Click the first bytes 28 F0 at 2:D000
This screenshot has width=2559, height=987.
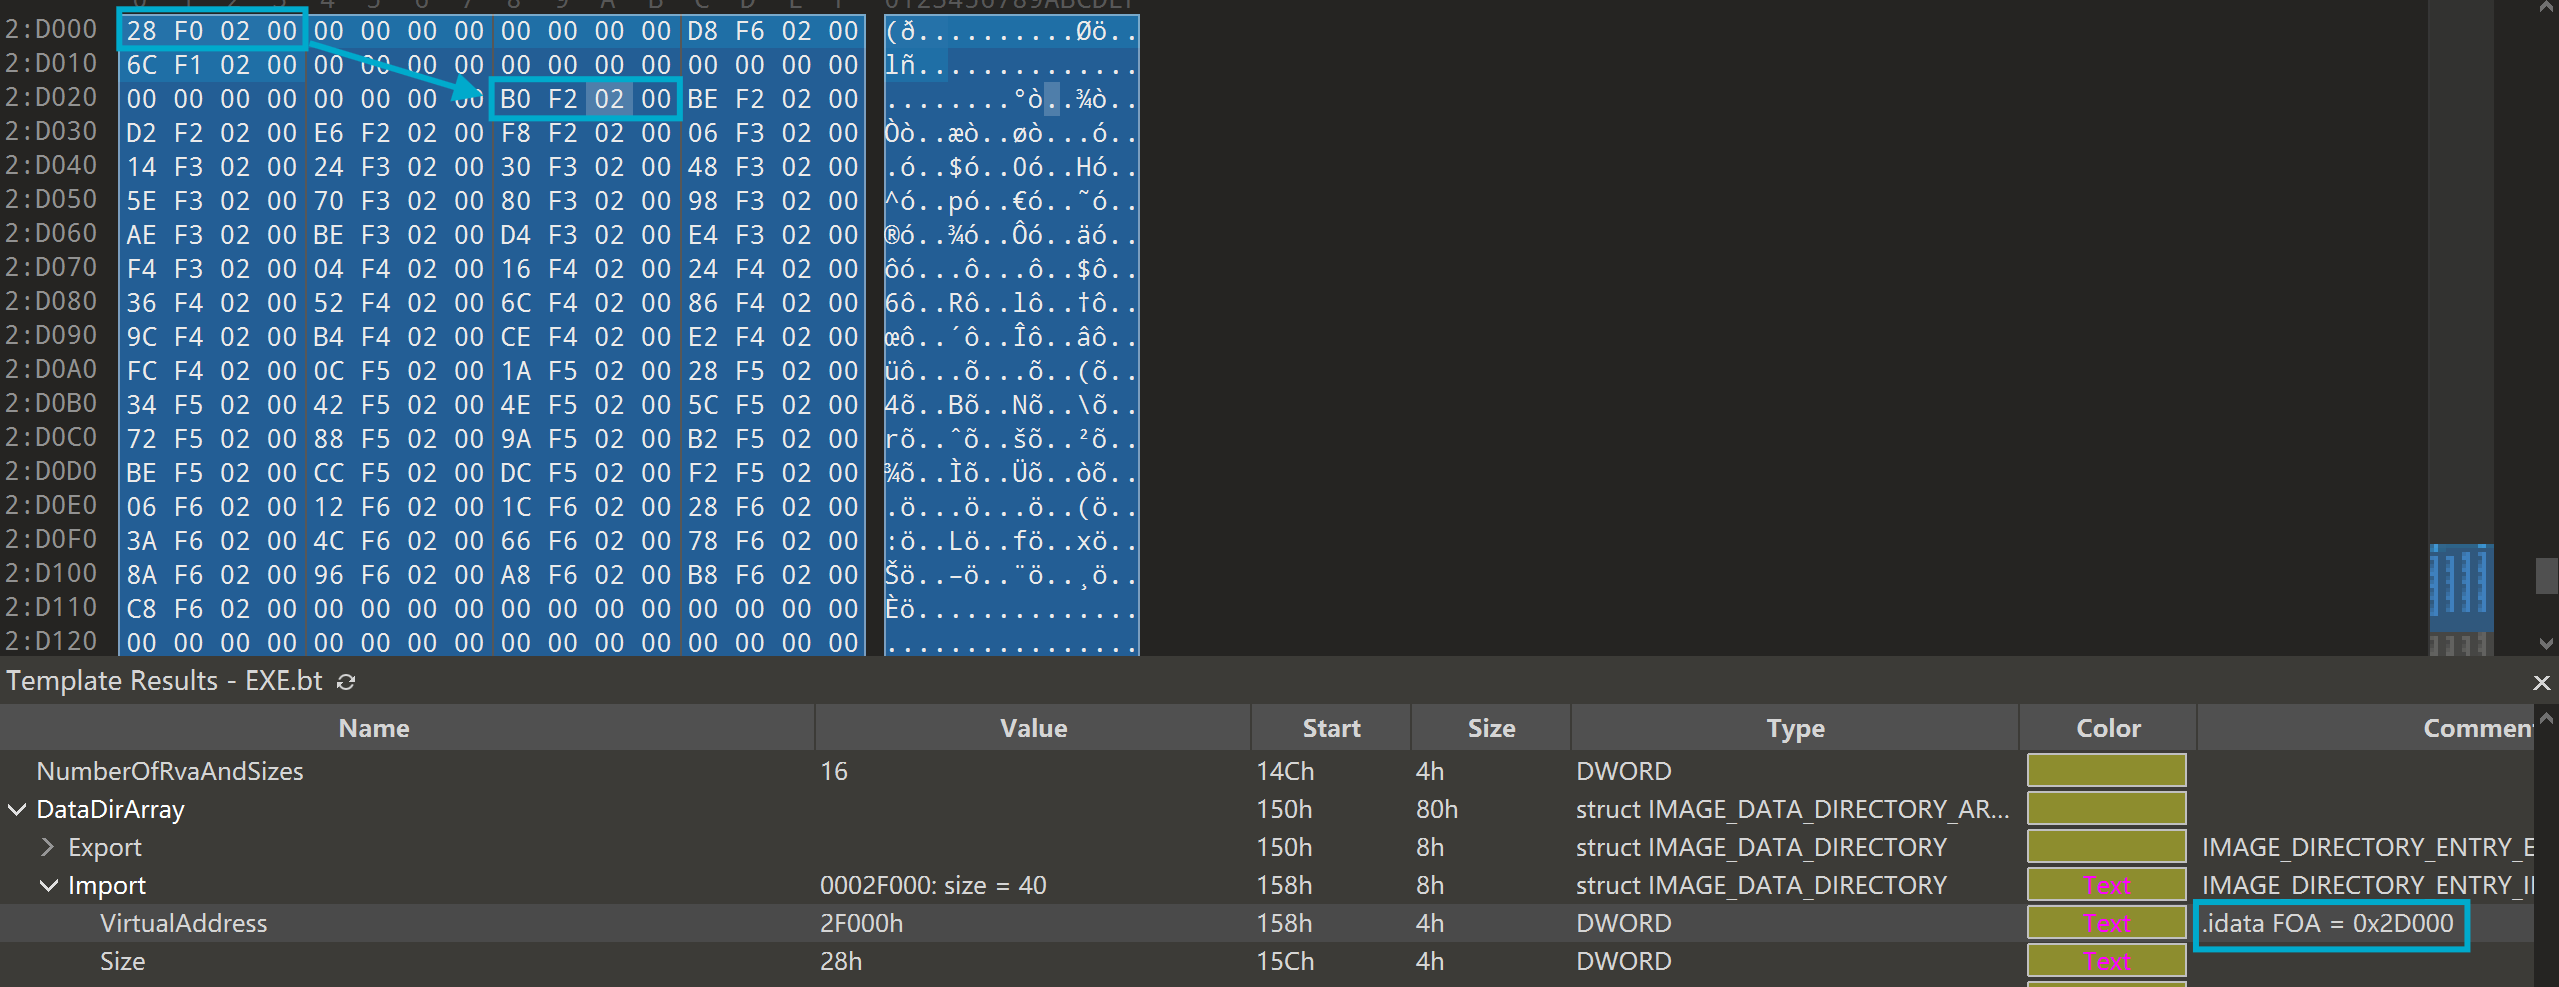click(x=165, y=31)
